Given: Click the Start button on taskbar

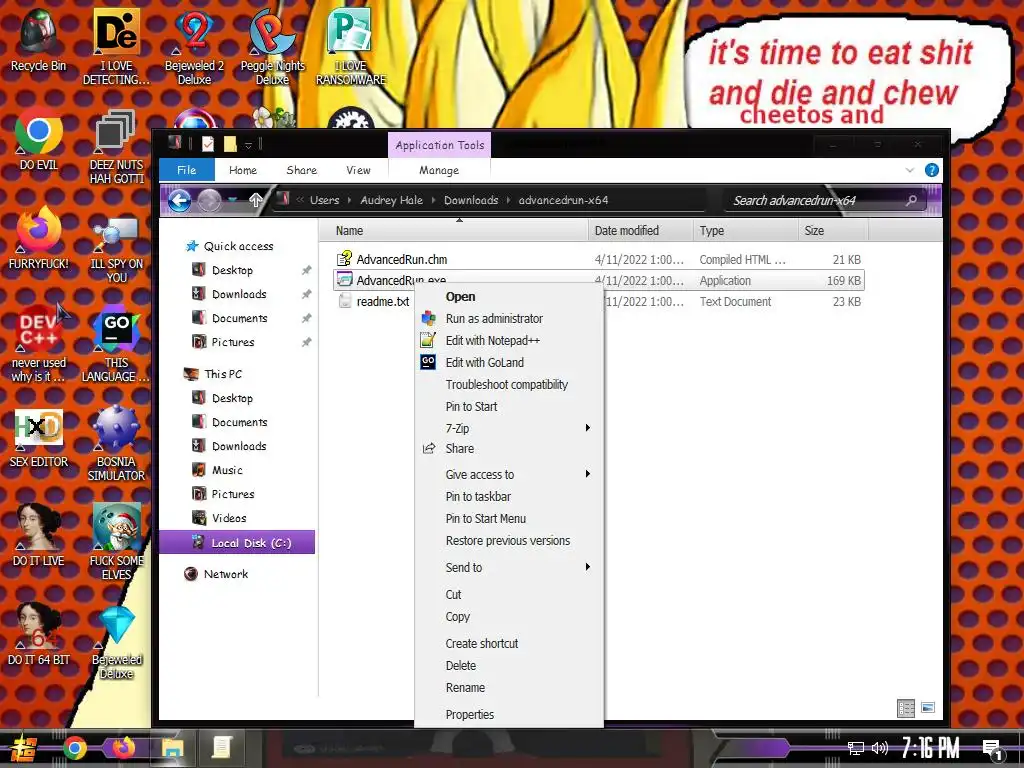Looking at the screenshot, I should (23, 748).
